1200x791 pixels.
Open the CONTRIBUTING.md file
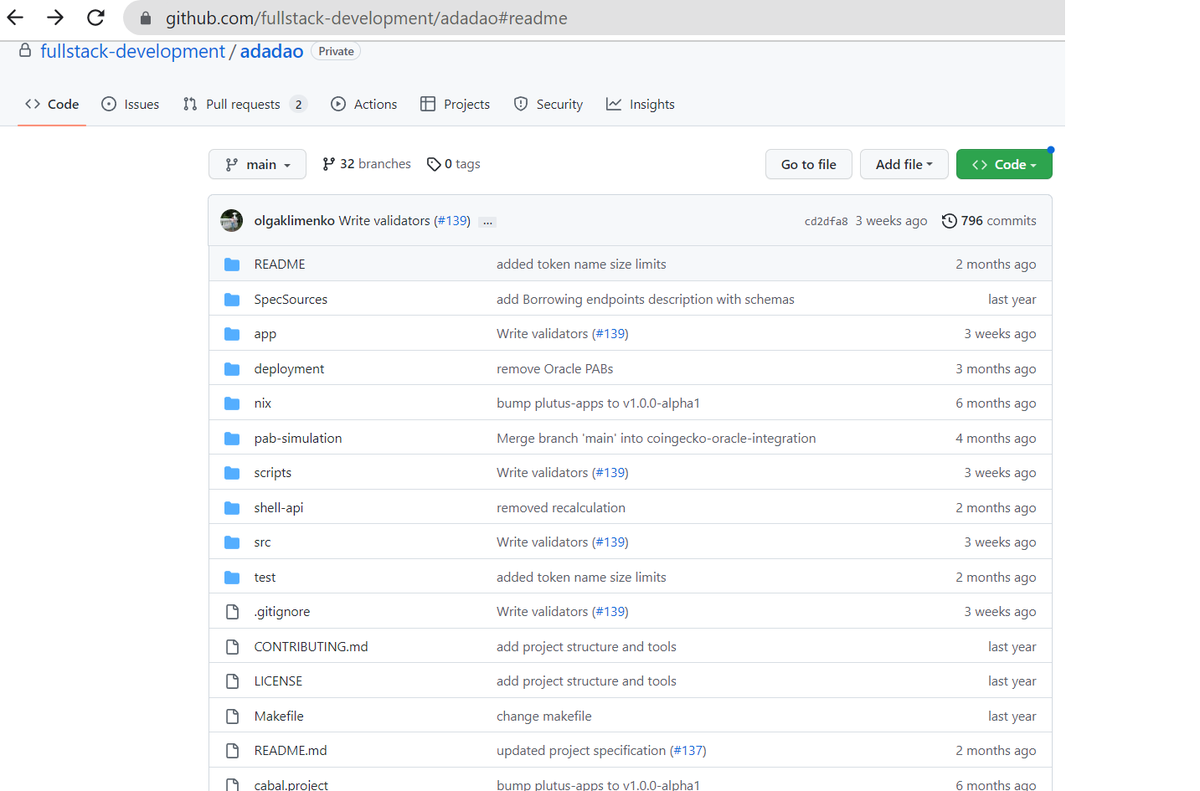pos(311,647)
